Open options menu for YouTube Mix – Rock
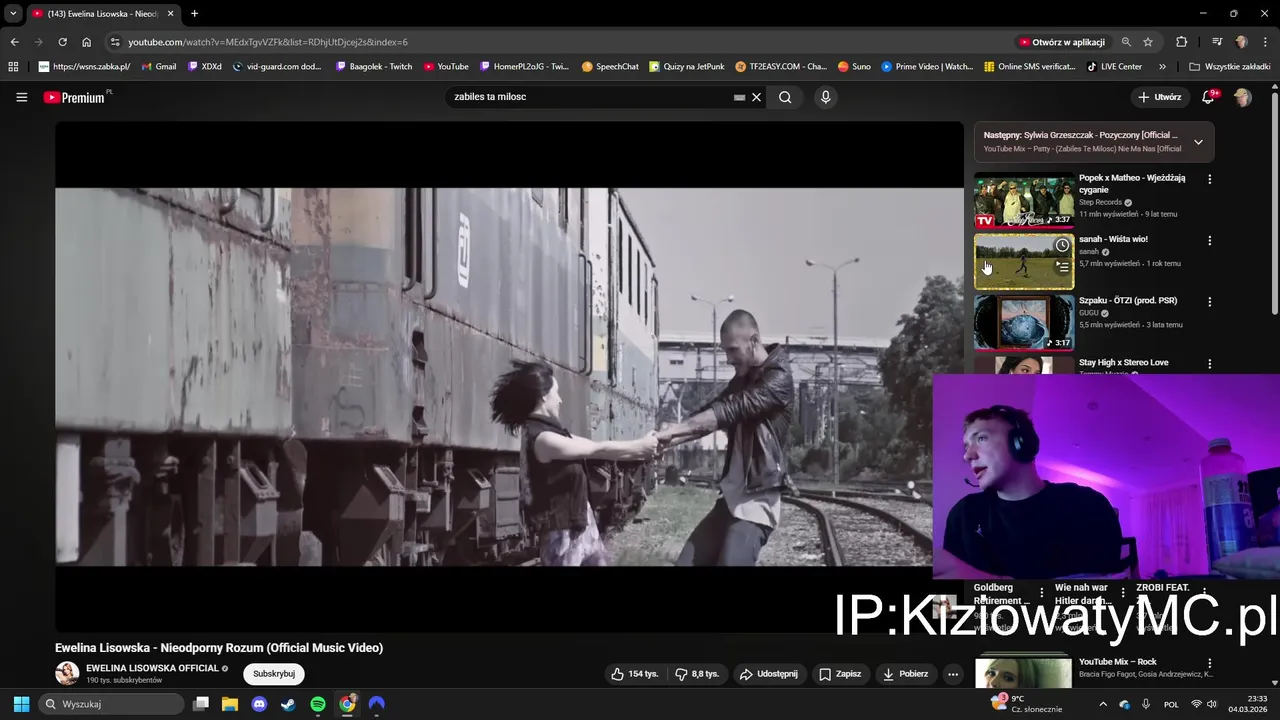Screen dimensions: 1280x720 click(x=1209, y=663)
